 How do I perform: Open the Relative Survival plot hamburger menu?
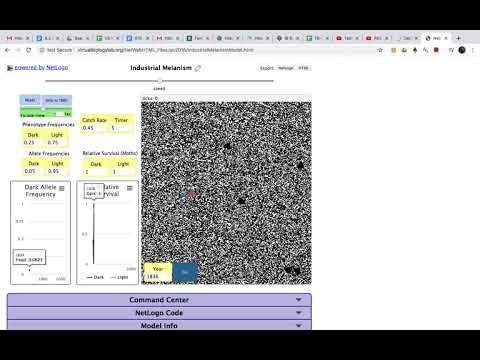click(130, 188)
